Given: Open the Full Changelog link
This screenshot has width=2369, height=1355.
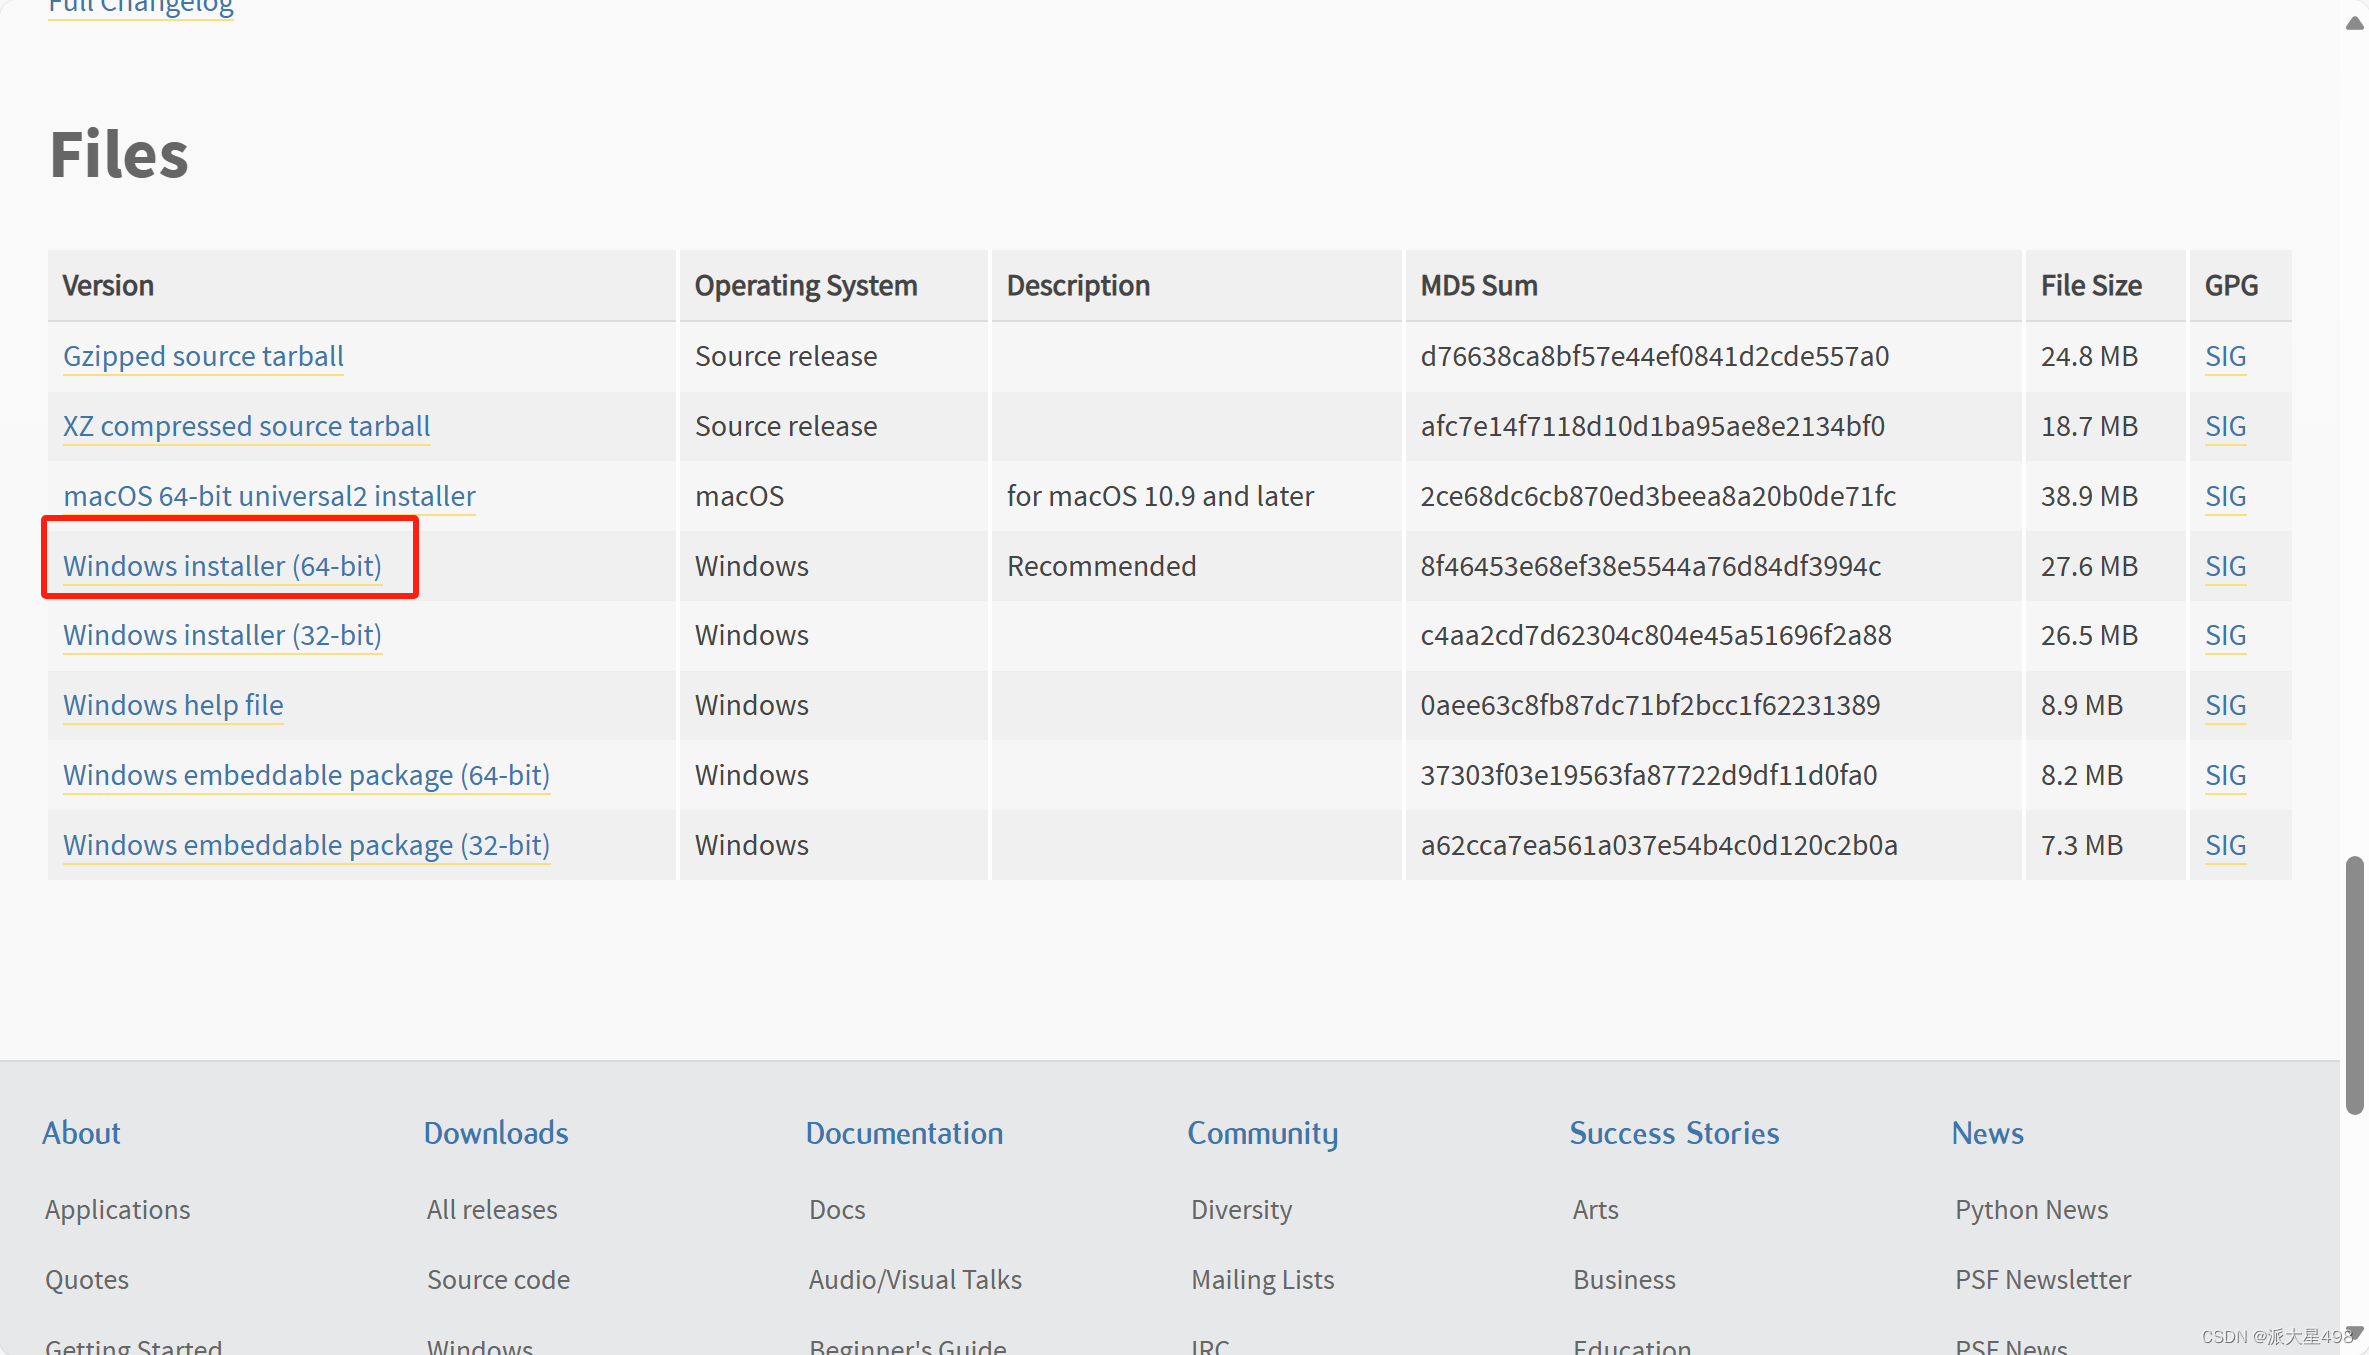Looking at the screenshot, I should point(140,8).
